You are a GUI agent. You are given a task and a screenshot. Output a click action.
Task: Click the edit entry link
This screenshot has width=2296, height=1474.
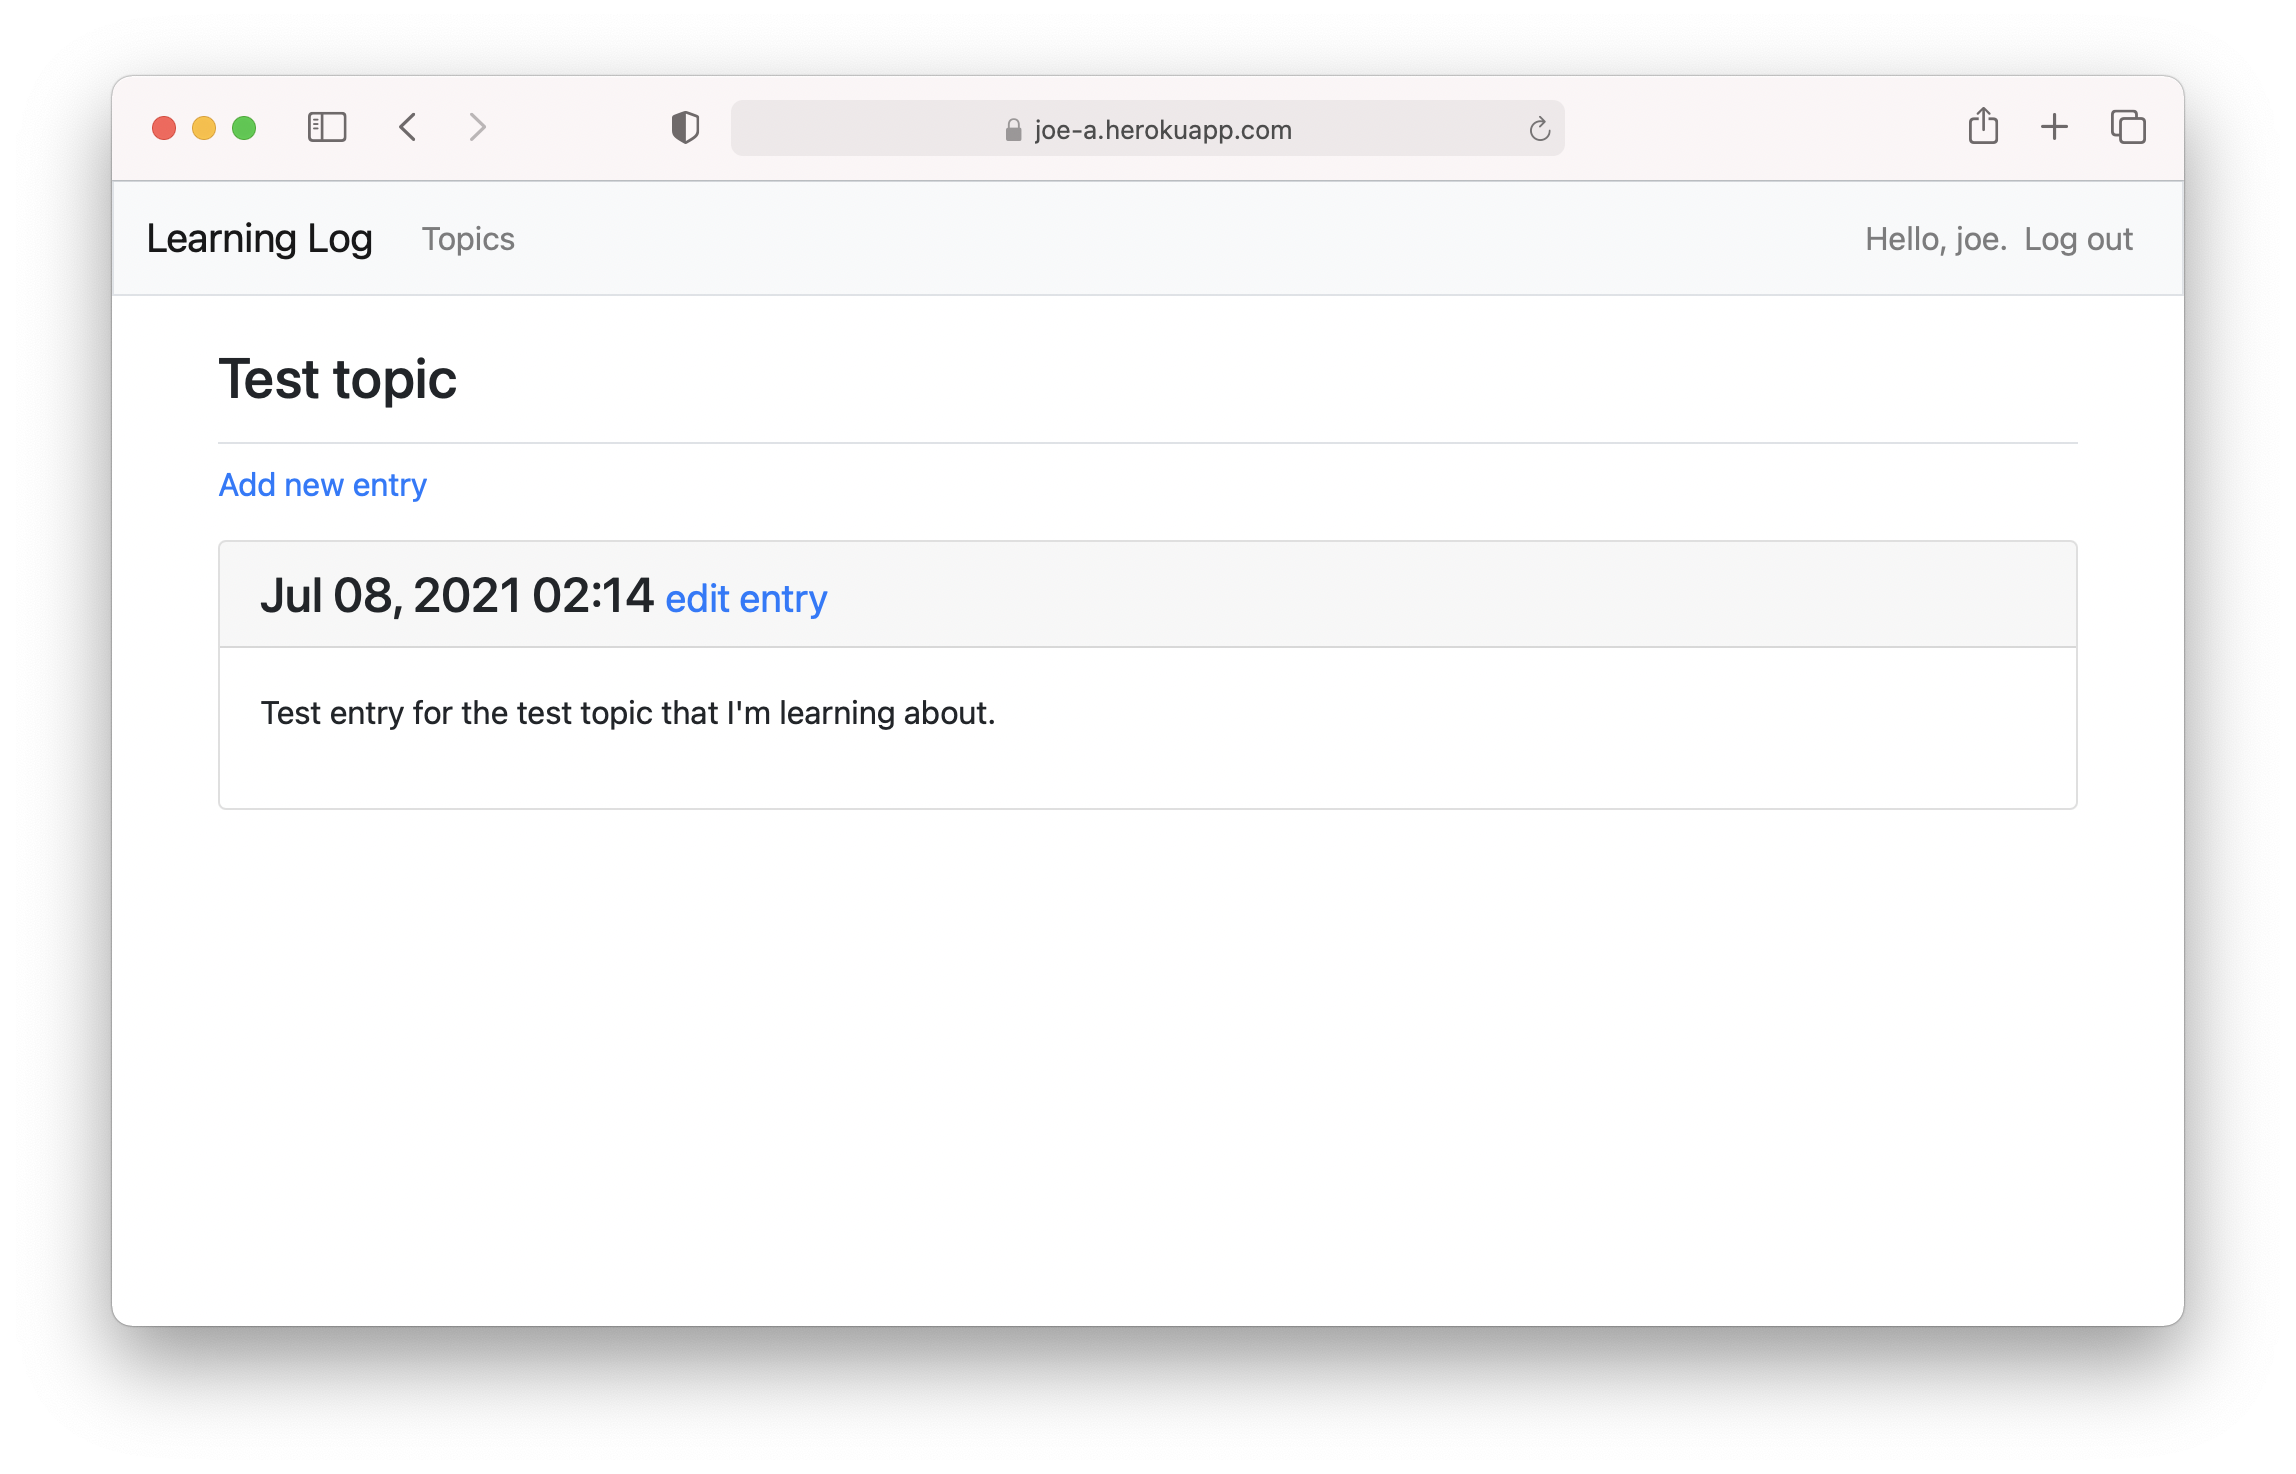746,597
